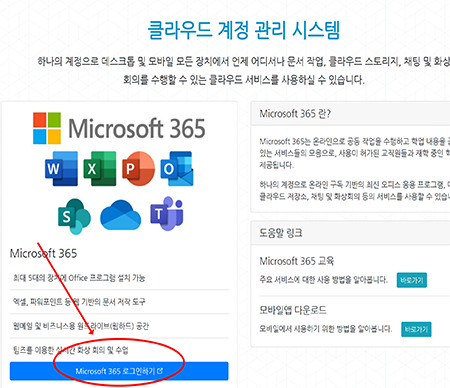
Task: Click the Microsoft 365 교육 heading
Action: click(x=297, y=261)
